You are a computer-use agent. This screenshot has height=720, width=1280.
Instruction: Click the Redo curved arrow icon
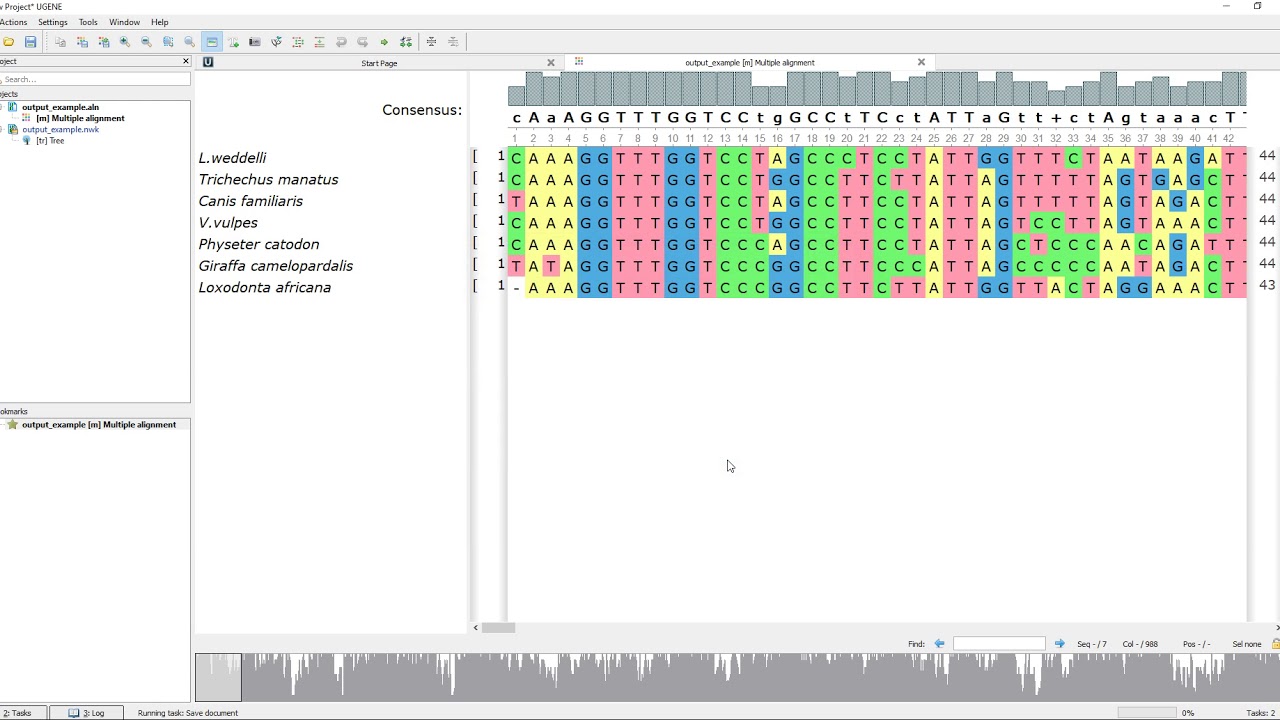pos(362,42)
